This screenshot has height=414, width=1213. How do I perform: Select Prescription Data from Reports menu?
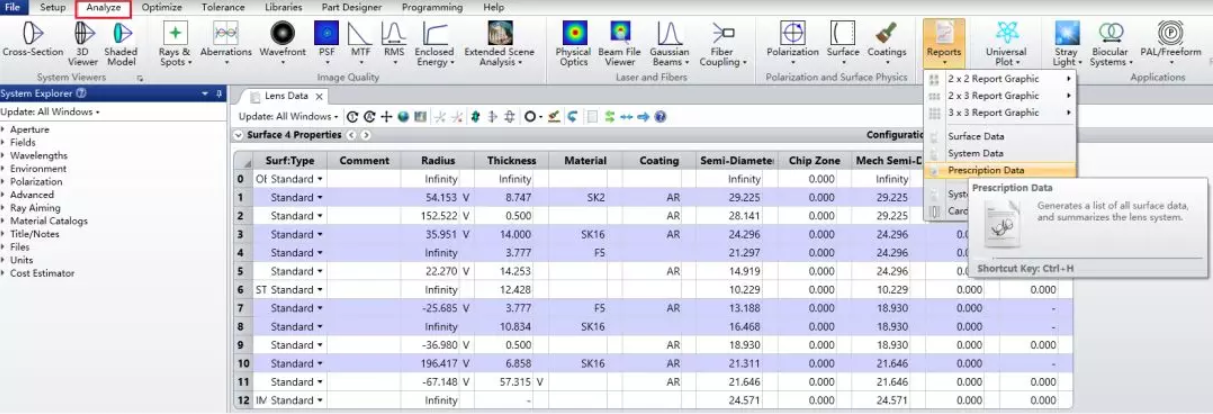(x=986, y=171)
